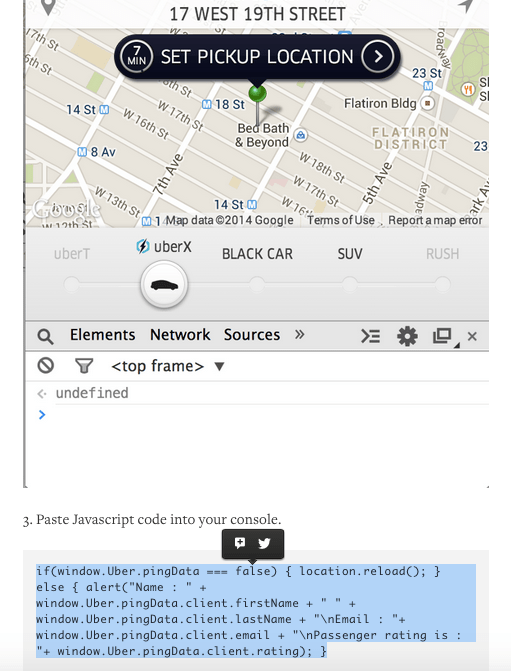Click the lower 14 St subway icon near 'Map data'

pos(252,205)
